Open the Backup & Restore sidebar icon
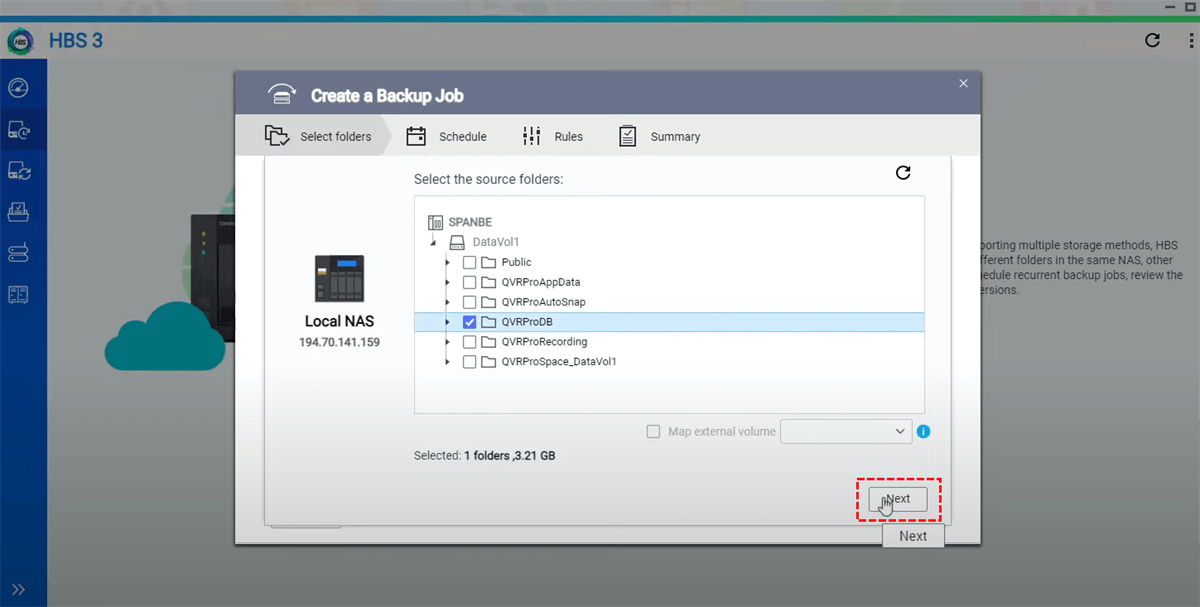 18,130
